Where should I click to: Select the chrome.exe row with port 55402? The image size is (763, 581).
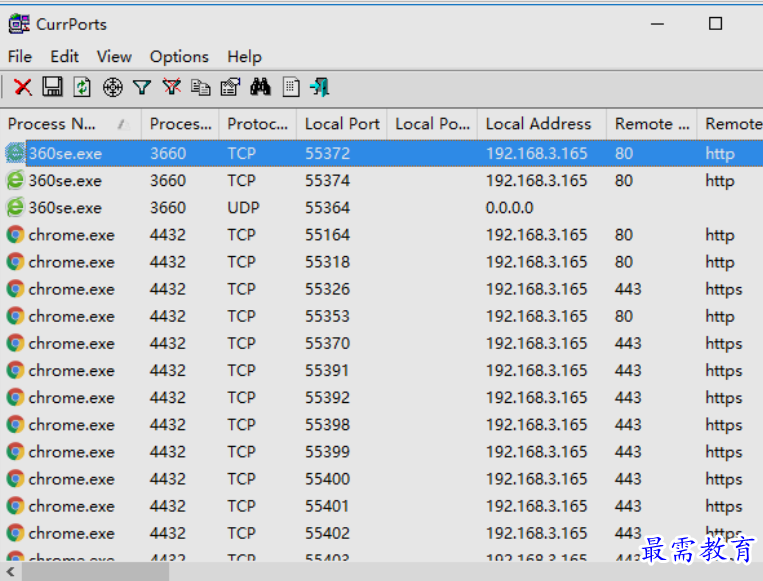coord(382,533)
